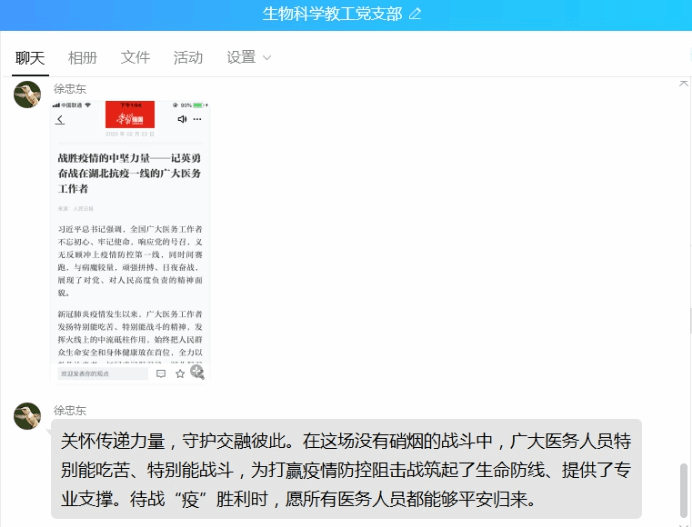
Task: Click the comment bubble icon in shared image
Action: pos(161,373)
